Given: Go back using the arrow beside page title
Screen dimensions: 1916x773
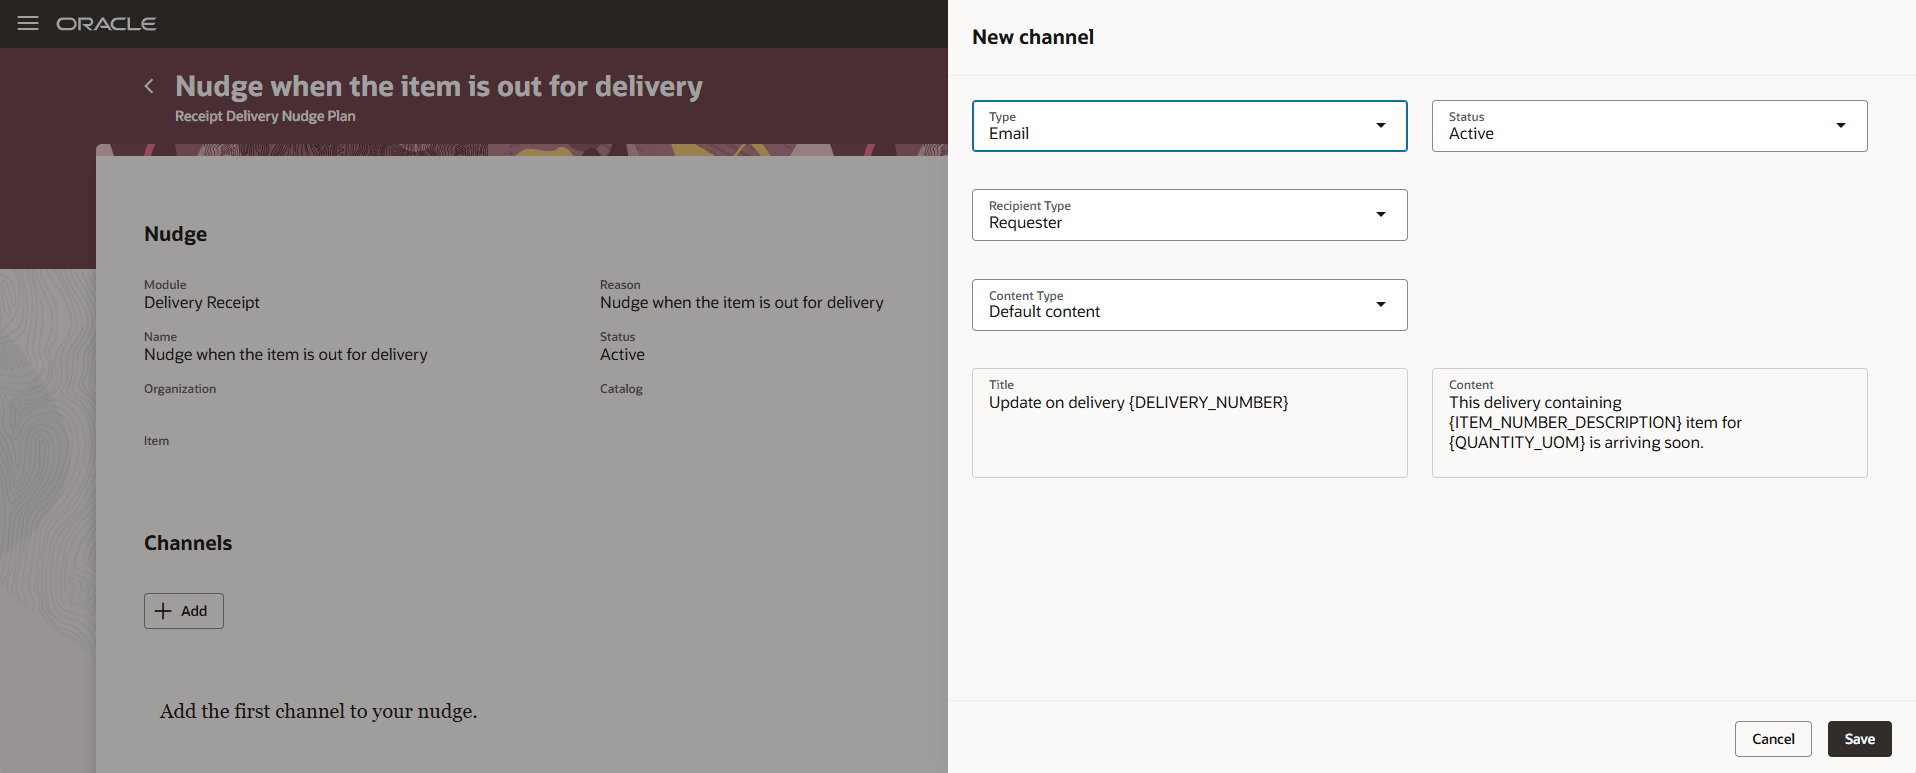Looking at the screenshot, I should 149,86.
